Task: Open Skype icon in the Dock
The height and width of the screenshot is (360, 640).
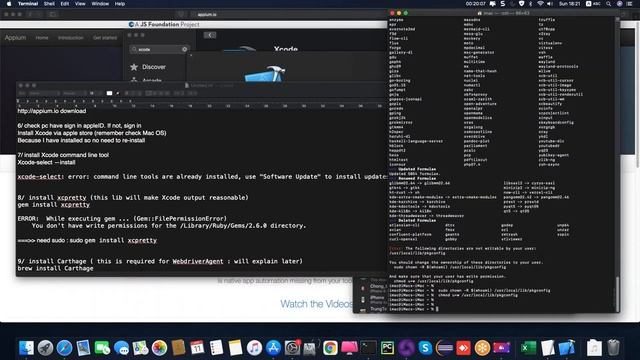Action: [x=425, y=348]
